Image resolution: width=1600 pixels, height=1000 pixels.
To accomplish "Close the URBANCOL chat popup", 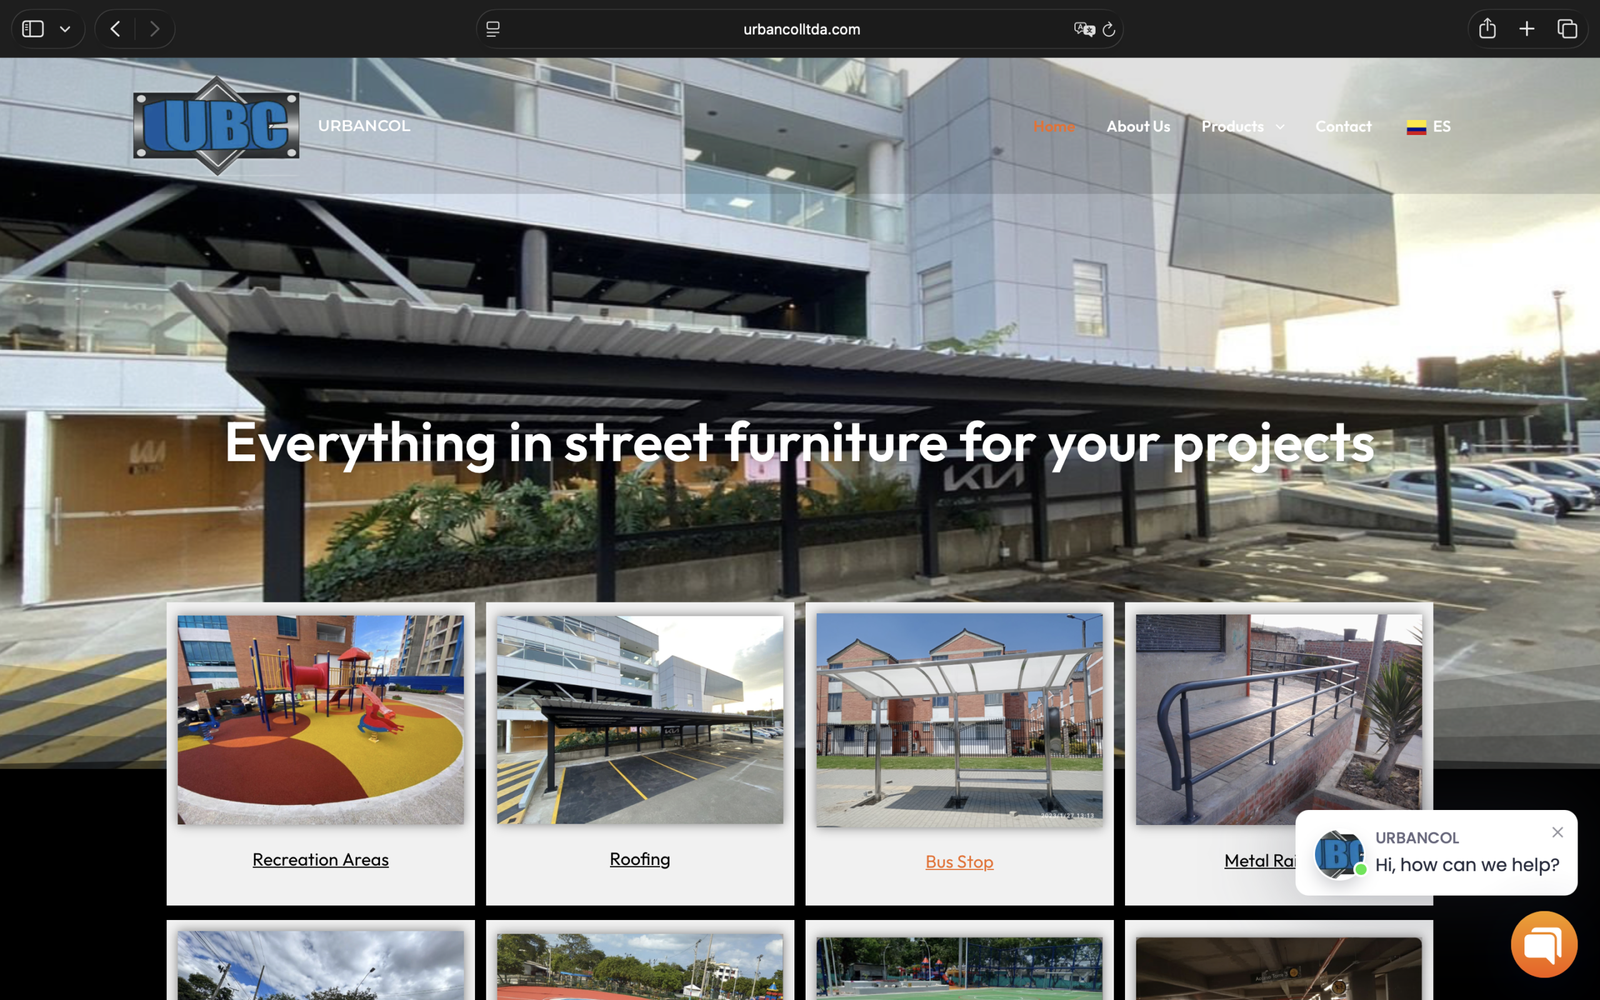I will 1557,832.
